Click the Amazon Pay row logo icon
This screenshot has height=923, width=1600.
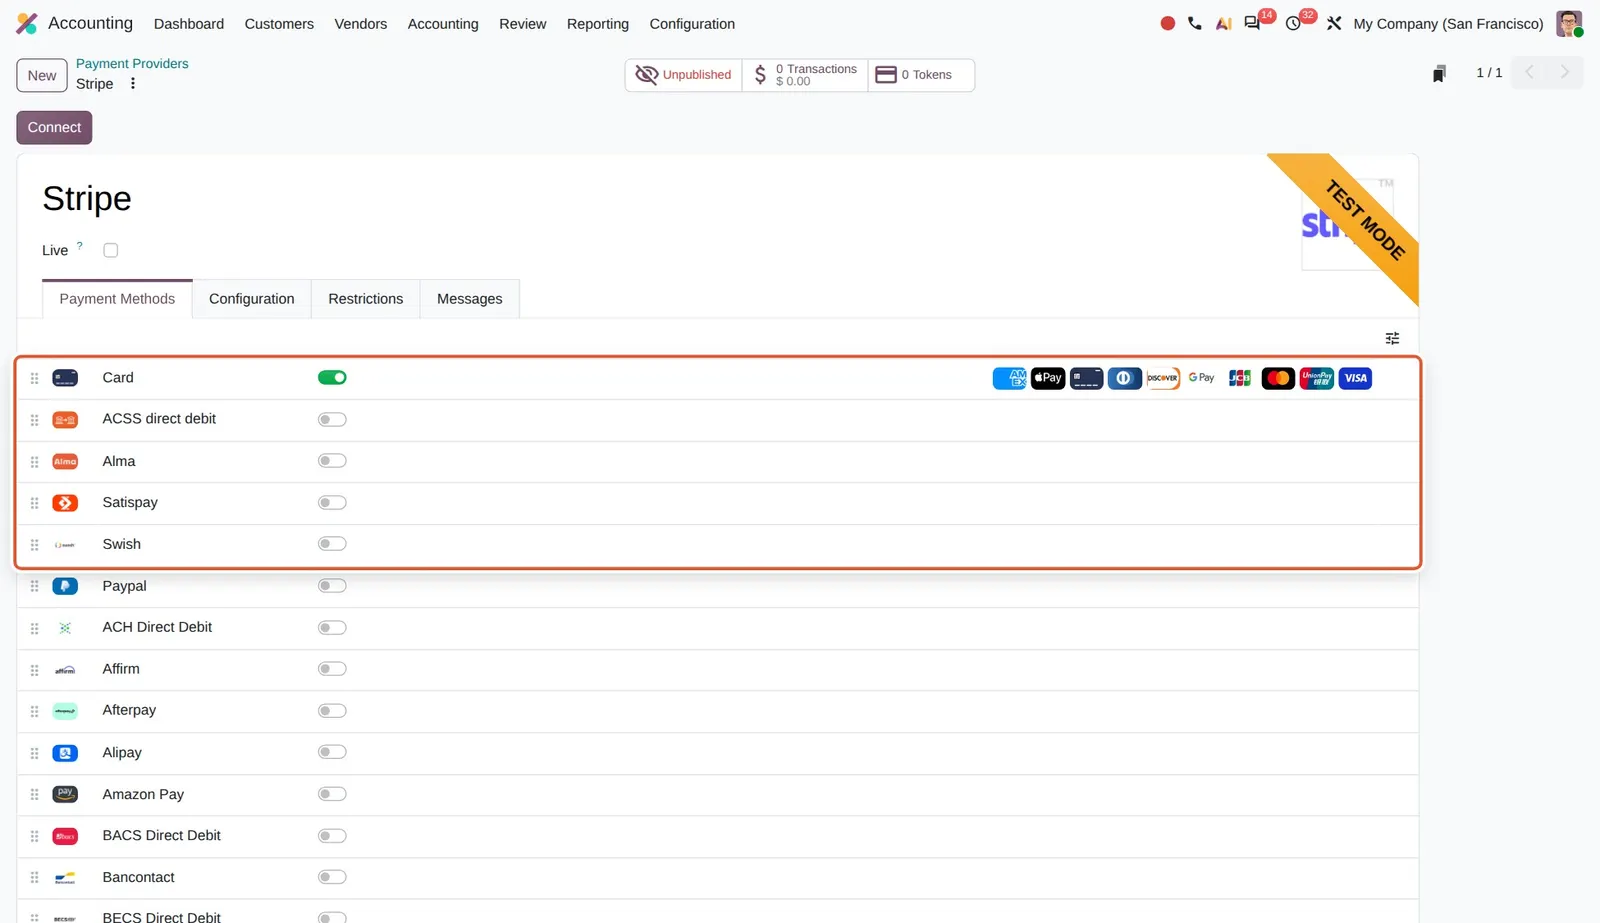(65, 794)
